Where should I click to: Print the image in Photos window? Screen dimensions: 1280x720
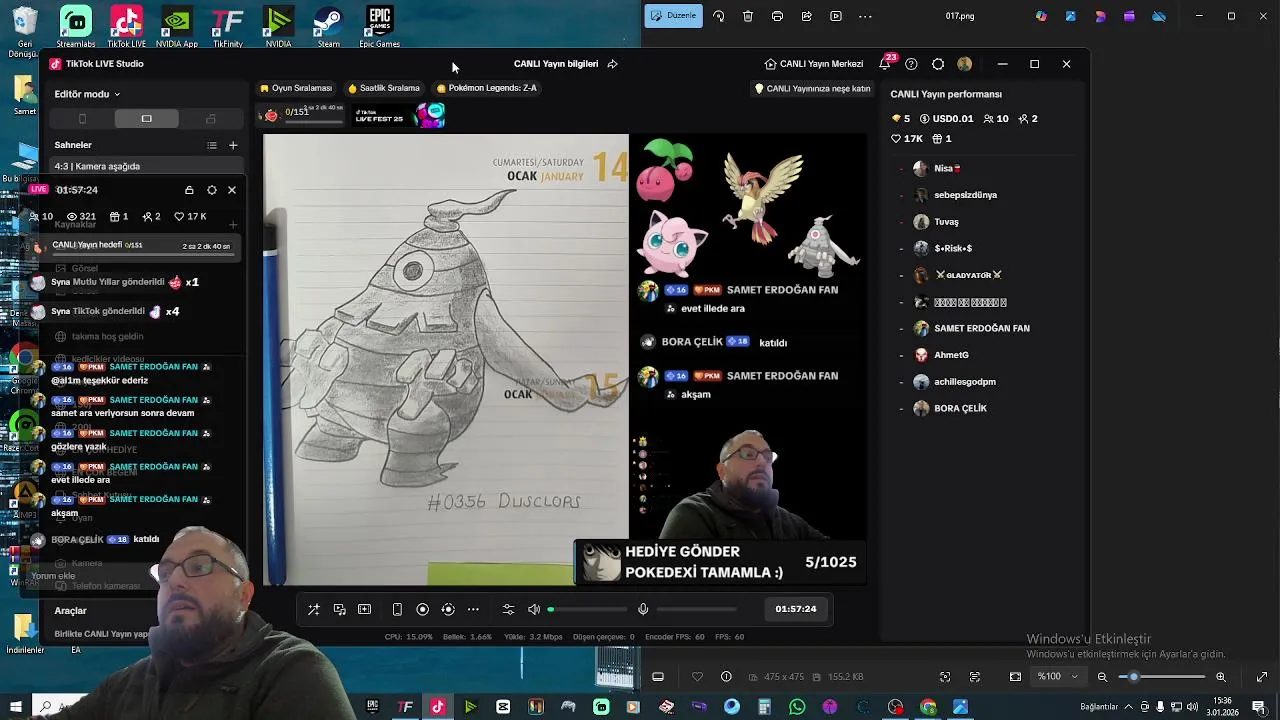click(x=777, y=16)
